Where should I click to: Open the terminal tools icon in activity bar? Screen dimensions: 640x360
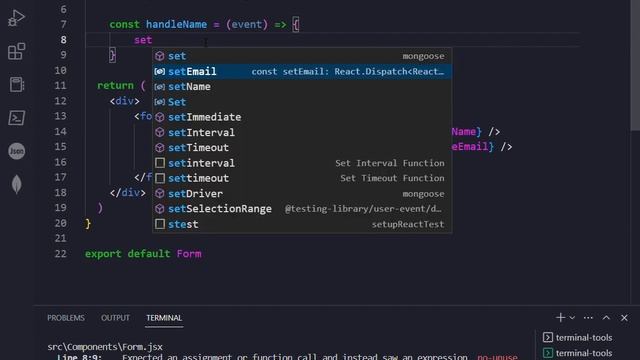point(16,118)
